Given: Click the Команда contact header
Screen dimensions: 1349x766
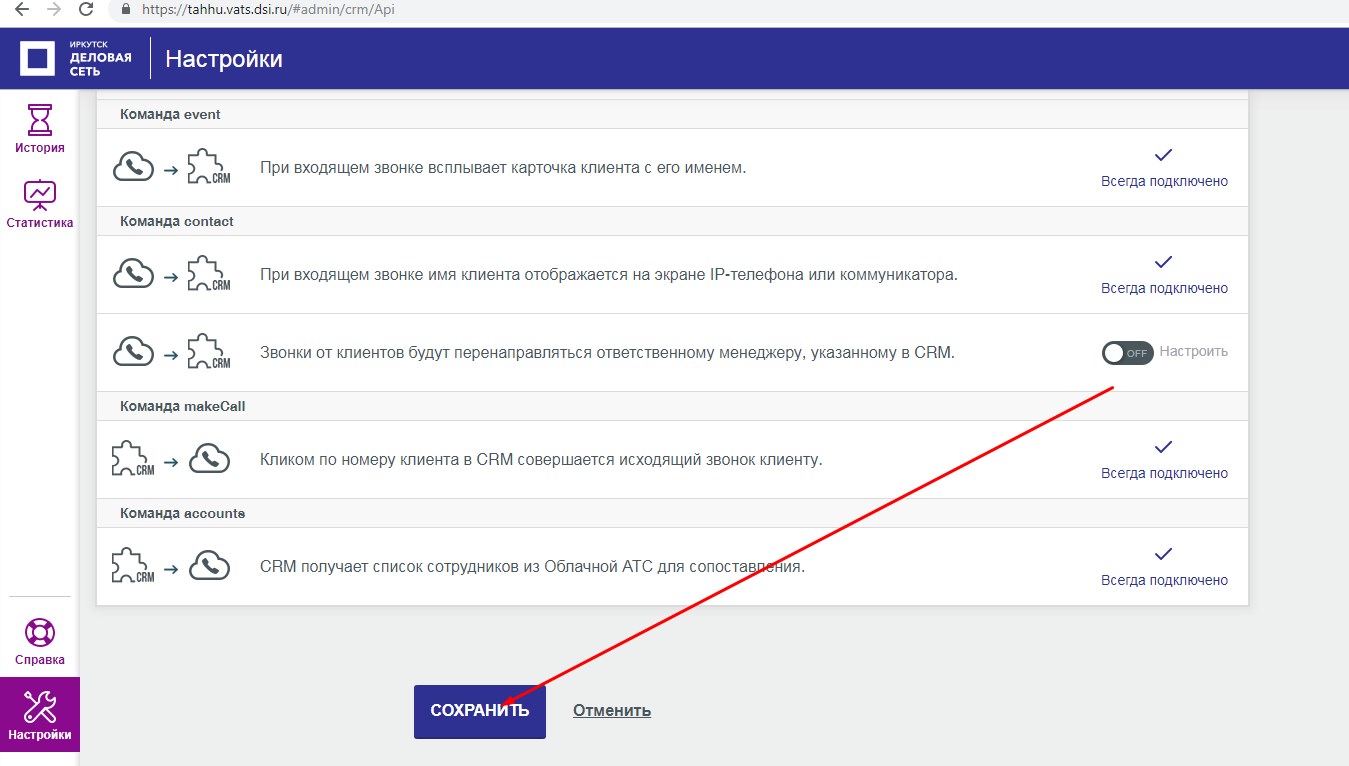Looking at the screenshot, I should [x=177, y=221].
